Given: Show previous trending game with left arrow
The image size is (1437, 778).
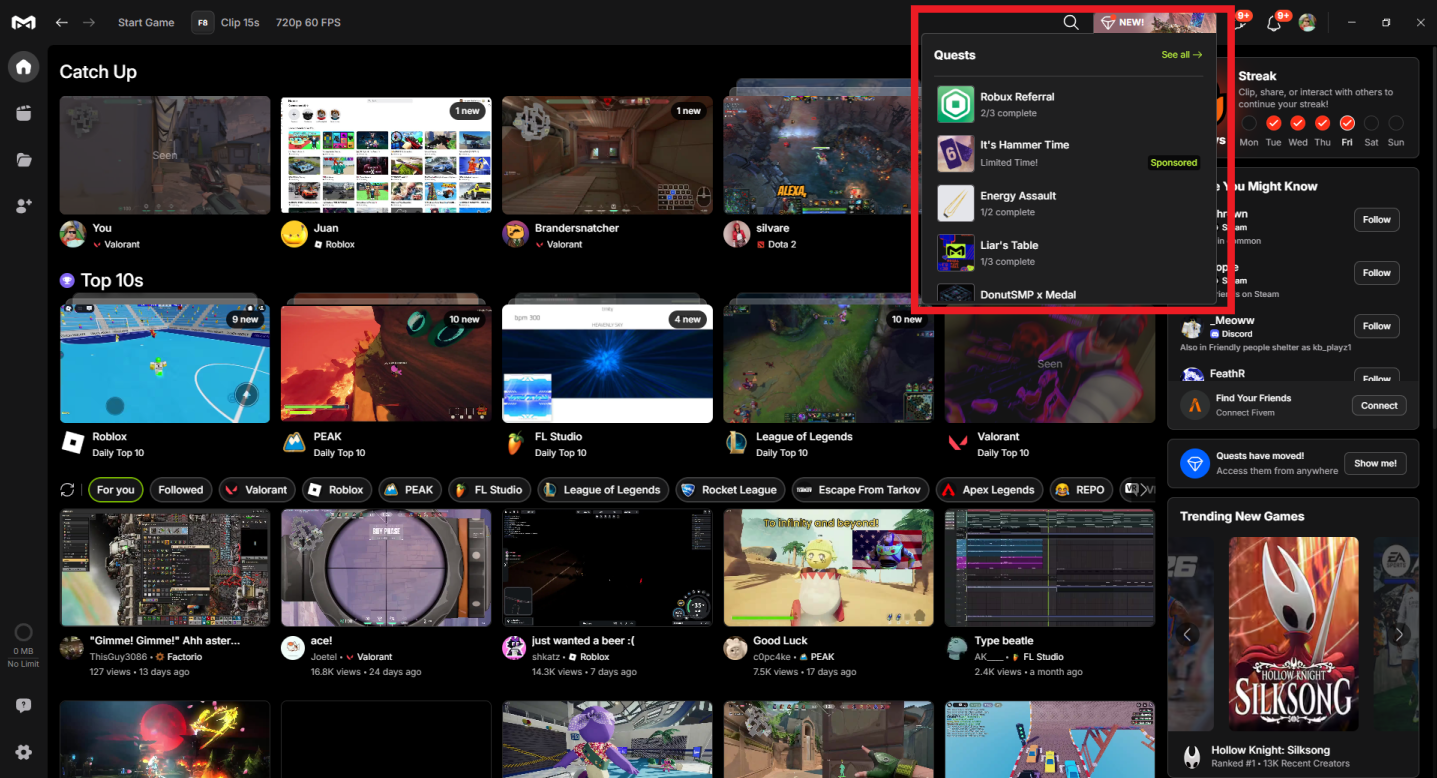Looking at the screenshot, I should click(x=1187, y=634).
